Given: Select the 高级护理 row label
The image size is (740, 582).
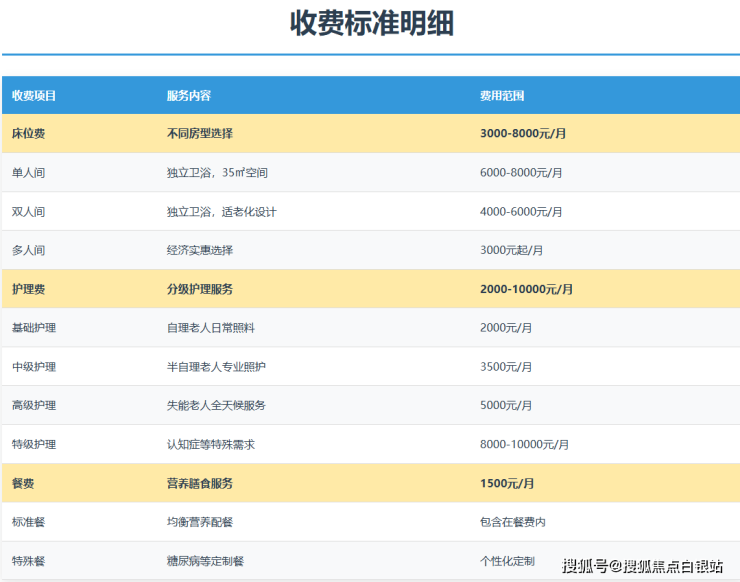Looking at the screenshot, I should tap(34, 405).
